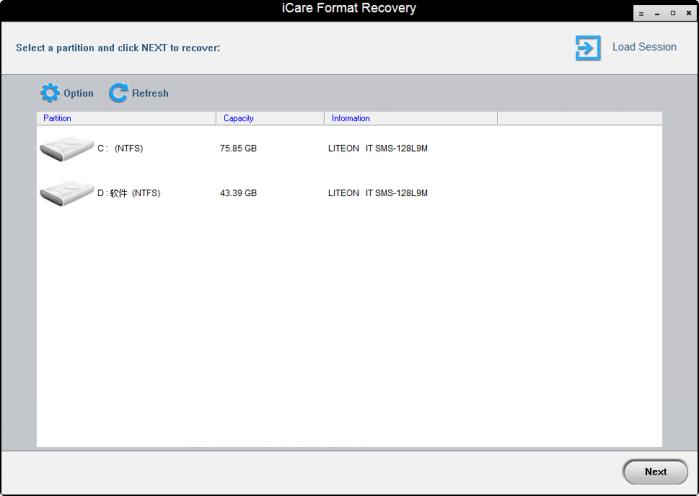This screenshot has height=496, width=699.
Task: Close the iCare Format Recovery window
Action: 689,13
